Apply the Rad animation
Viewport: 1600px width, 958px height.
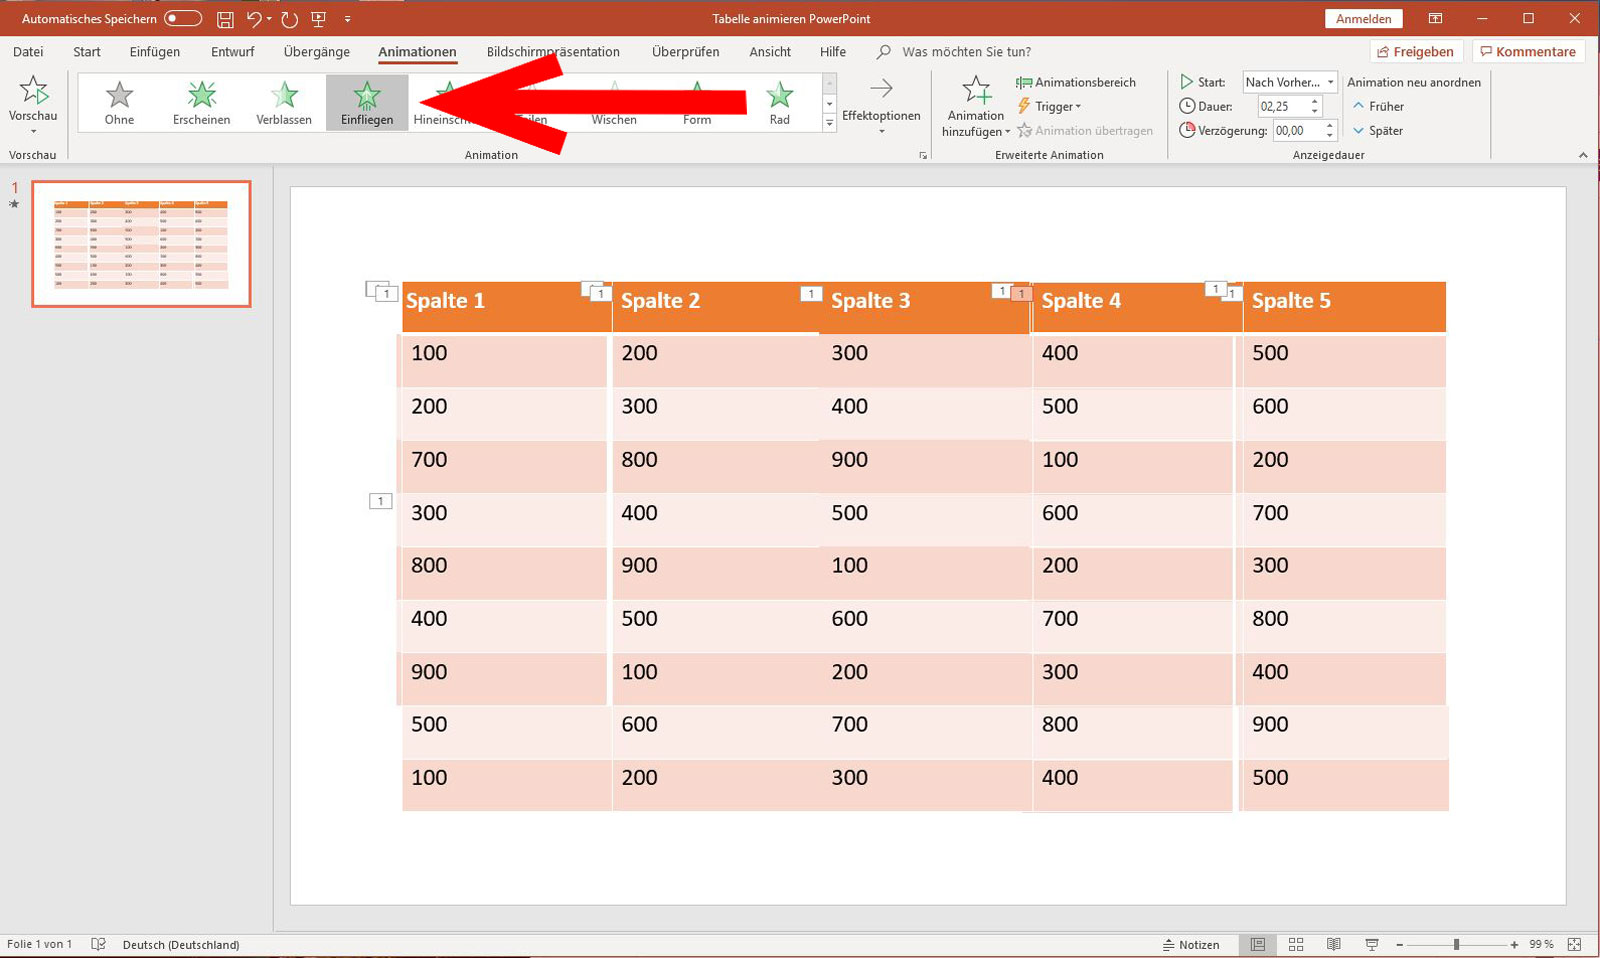779,100
